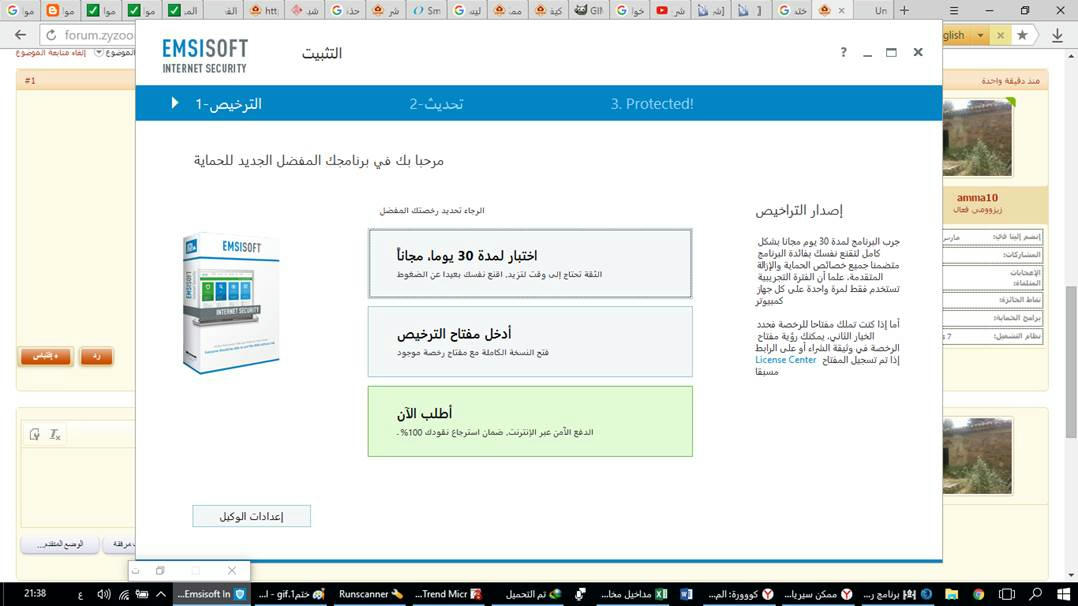Viewport: 1078px width, 606px height.
Task: Open File Explorer from the taskbar
Action: pyautogui.click(x=952, y=594)
